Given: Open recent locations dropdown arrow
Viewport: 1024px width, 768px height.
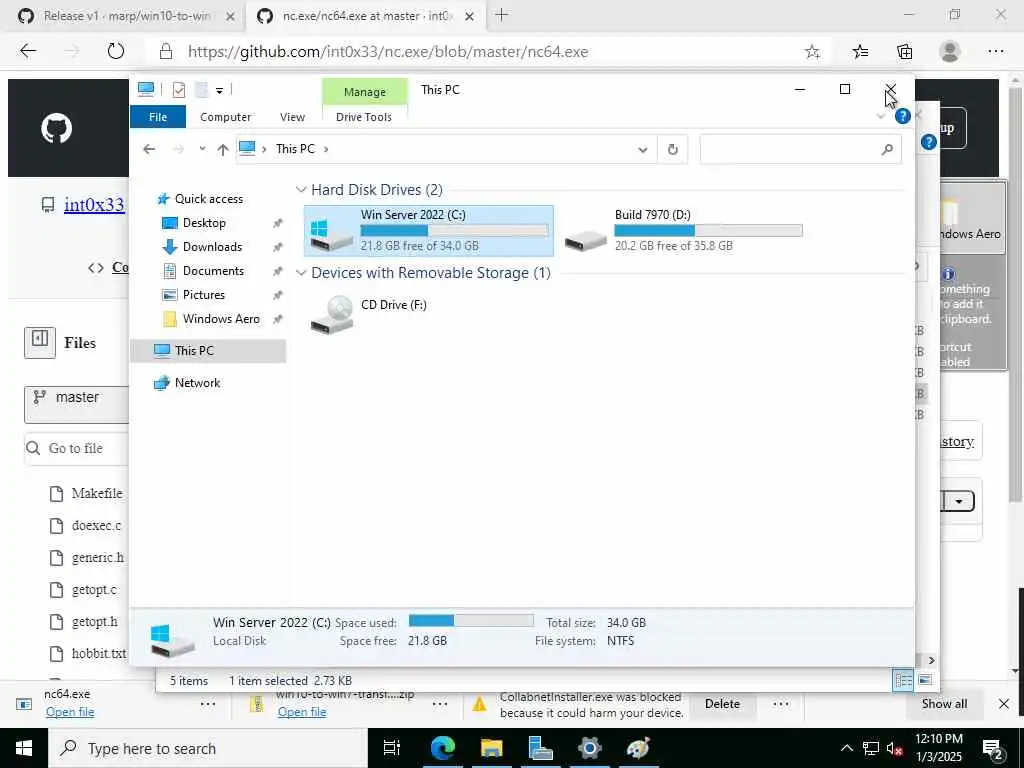Looking at the screenshot, I should coord(202,149).
